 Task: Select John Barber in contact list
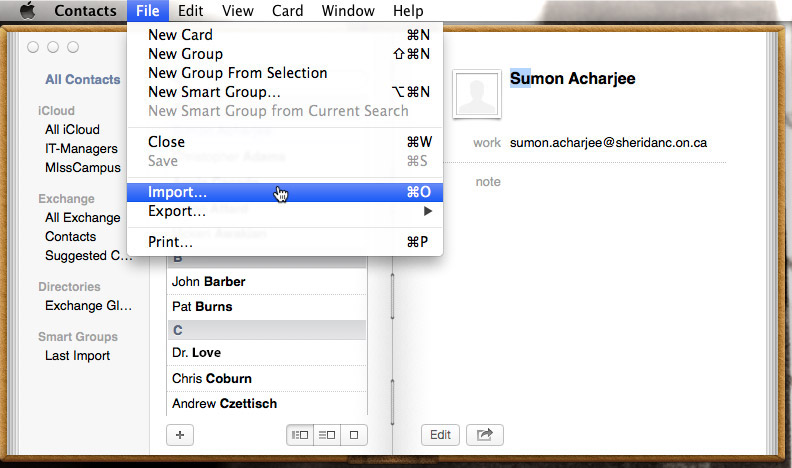267,282
